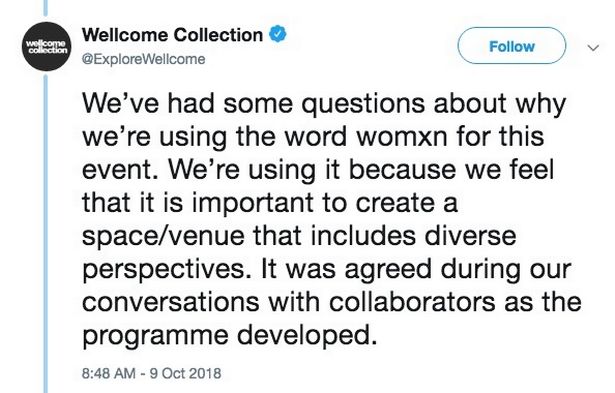Click the word 'conversations' in the tweet
The width and height of the screenshot is (615, 393).
point(171,302)
